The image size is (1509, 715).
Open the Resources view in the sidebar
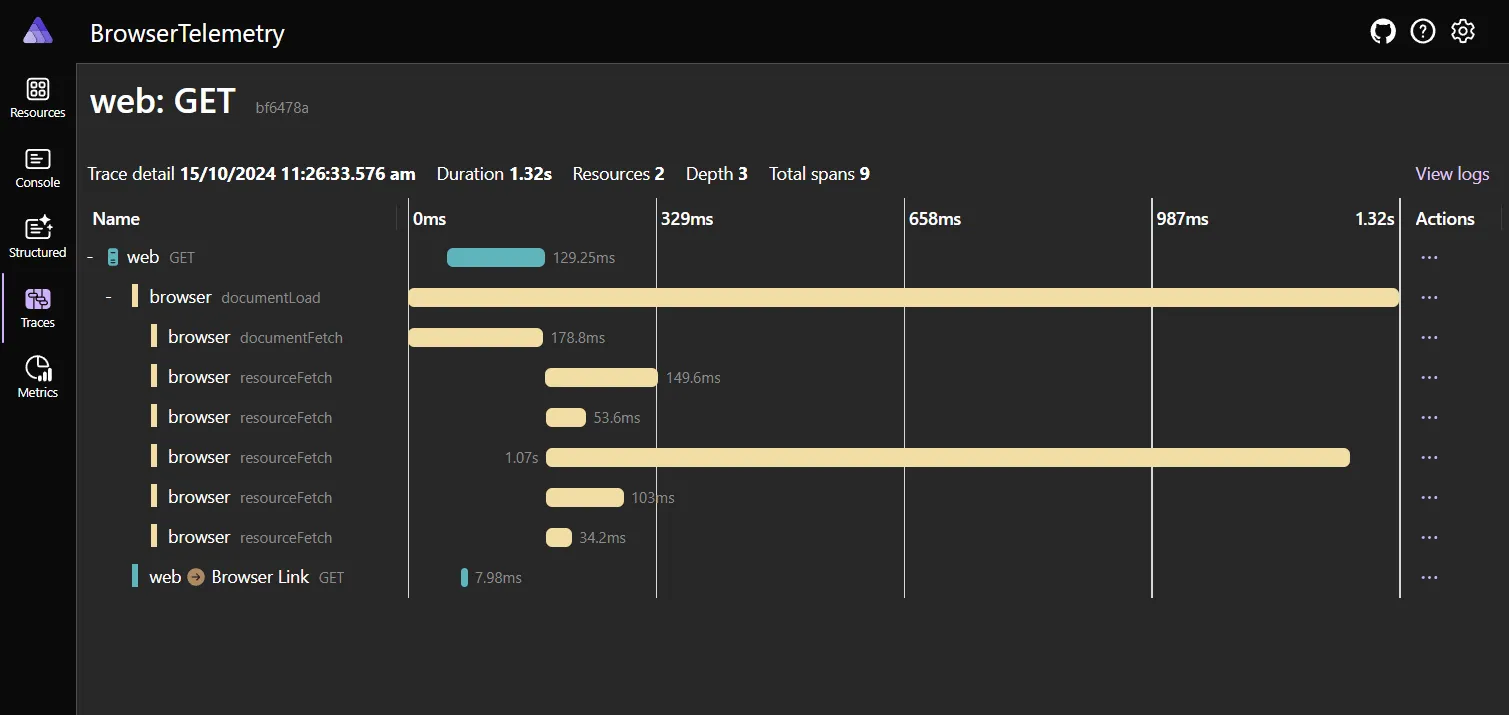click(x=37, y=96)
